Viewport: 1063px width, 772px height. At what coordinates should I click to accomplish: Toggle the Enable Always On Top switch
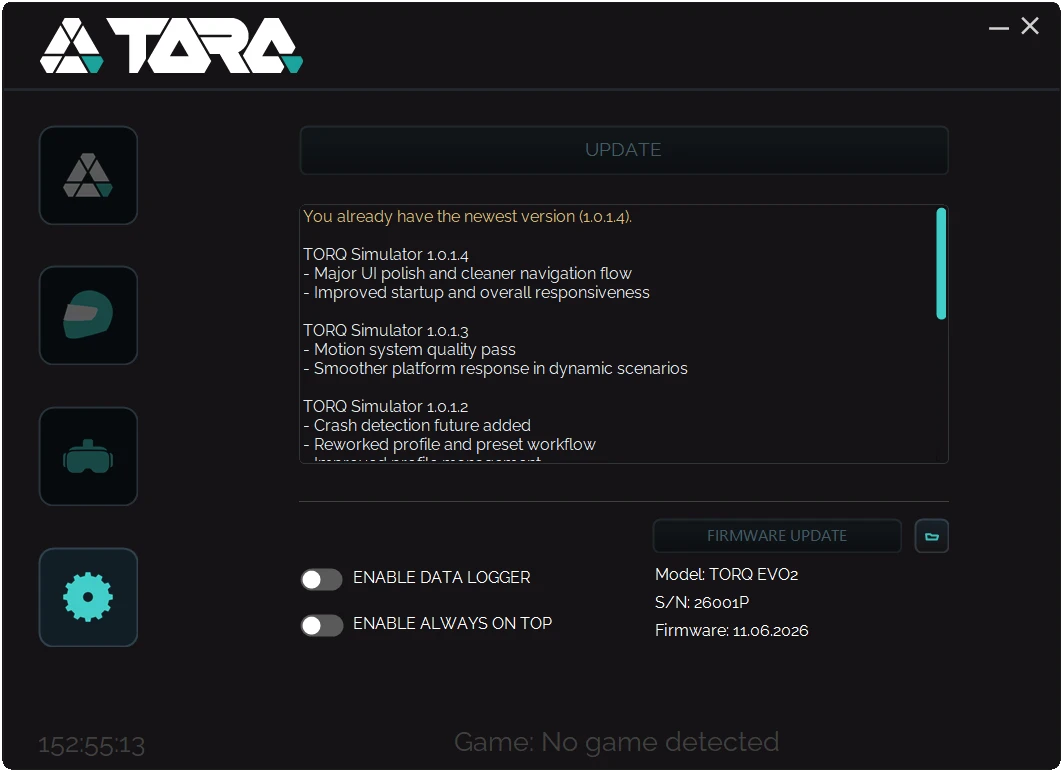[x=321, y=626]
